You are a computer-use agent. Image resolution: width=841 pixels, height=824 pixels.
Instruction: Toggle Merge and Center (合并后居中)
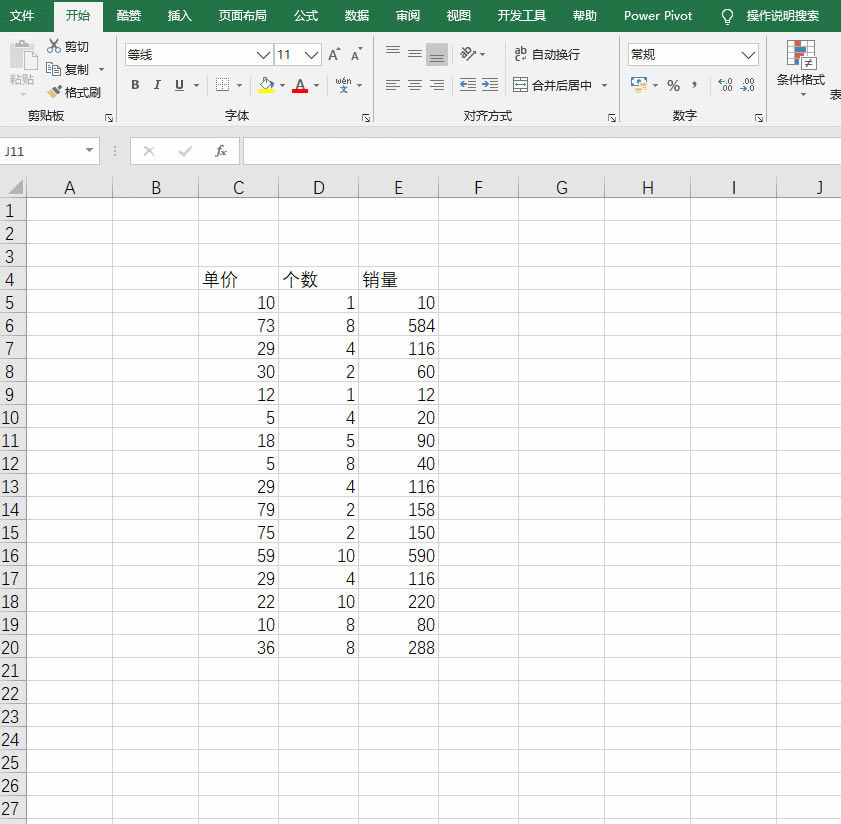coord(552,85)
